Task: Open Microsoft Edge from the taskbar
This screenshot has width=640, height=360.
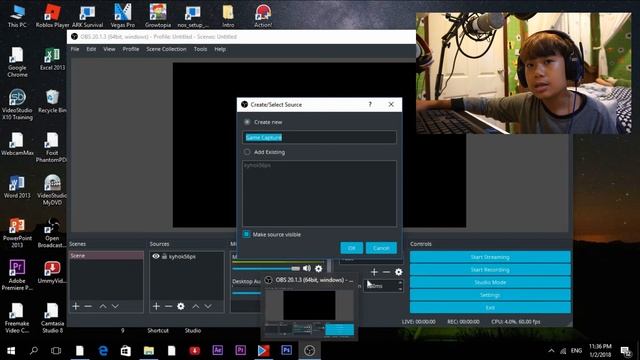Action: [103, 351]
